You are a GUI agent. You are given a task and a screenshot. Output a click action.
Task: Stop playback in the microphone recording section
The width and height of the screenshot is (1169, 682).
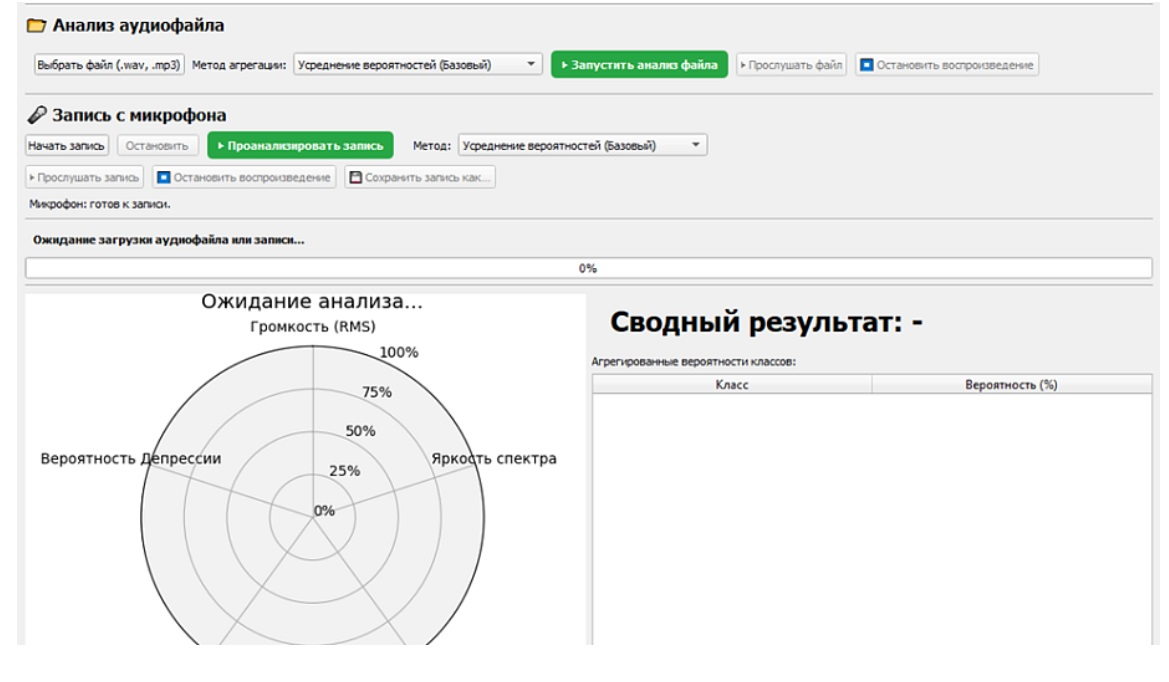click(244, 178)
